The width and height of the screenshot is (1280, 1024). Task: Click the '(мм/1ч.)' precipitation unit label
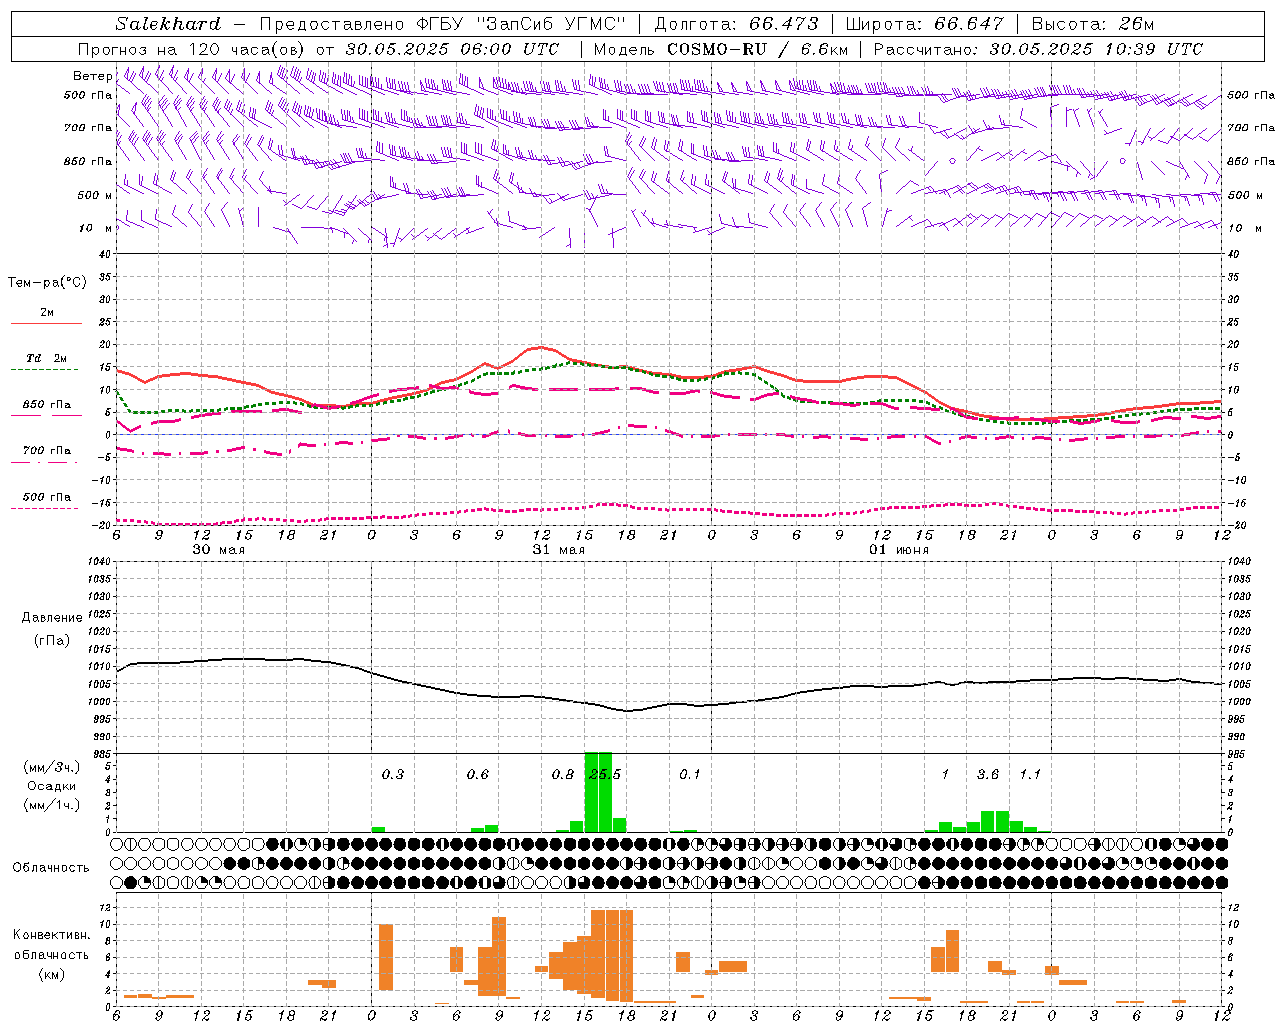point(51,805)
